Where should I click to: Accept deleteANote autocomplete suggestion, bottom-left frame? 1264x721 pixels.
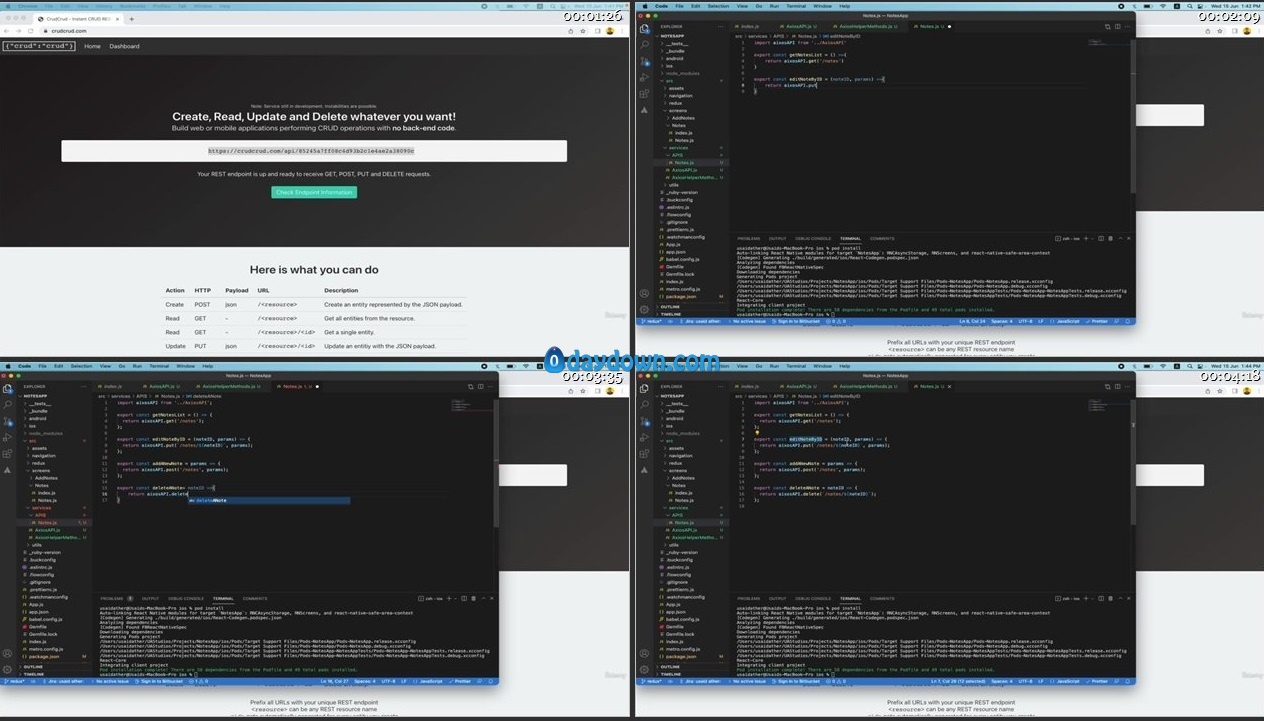click(268, 500)
